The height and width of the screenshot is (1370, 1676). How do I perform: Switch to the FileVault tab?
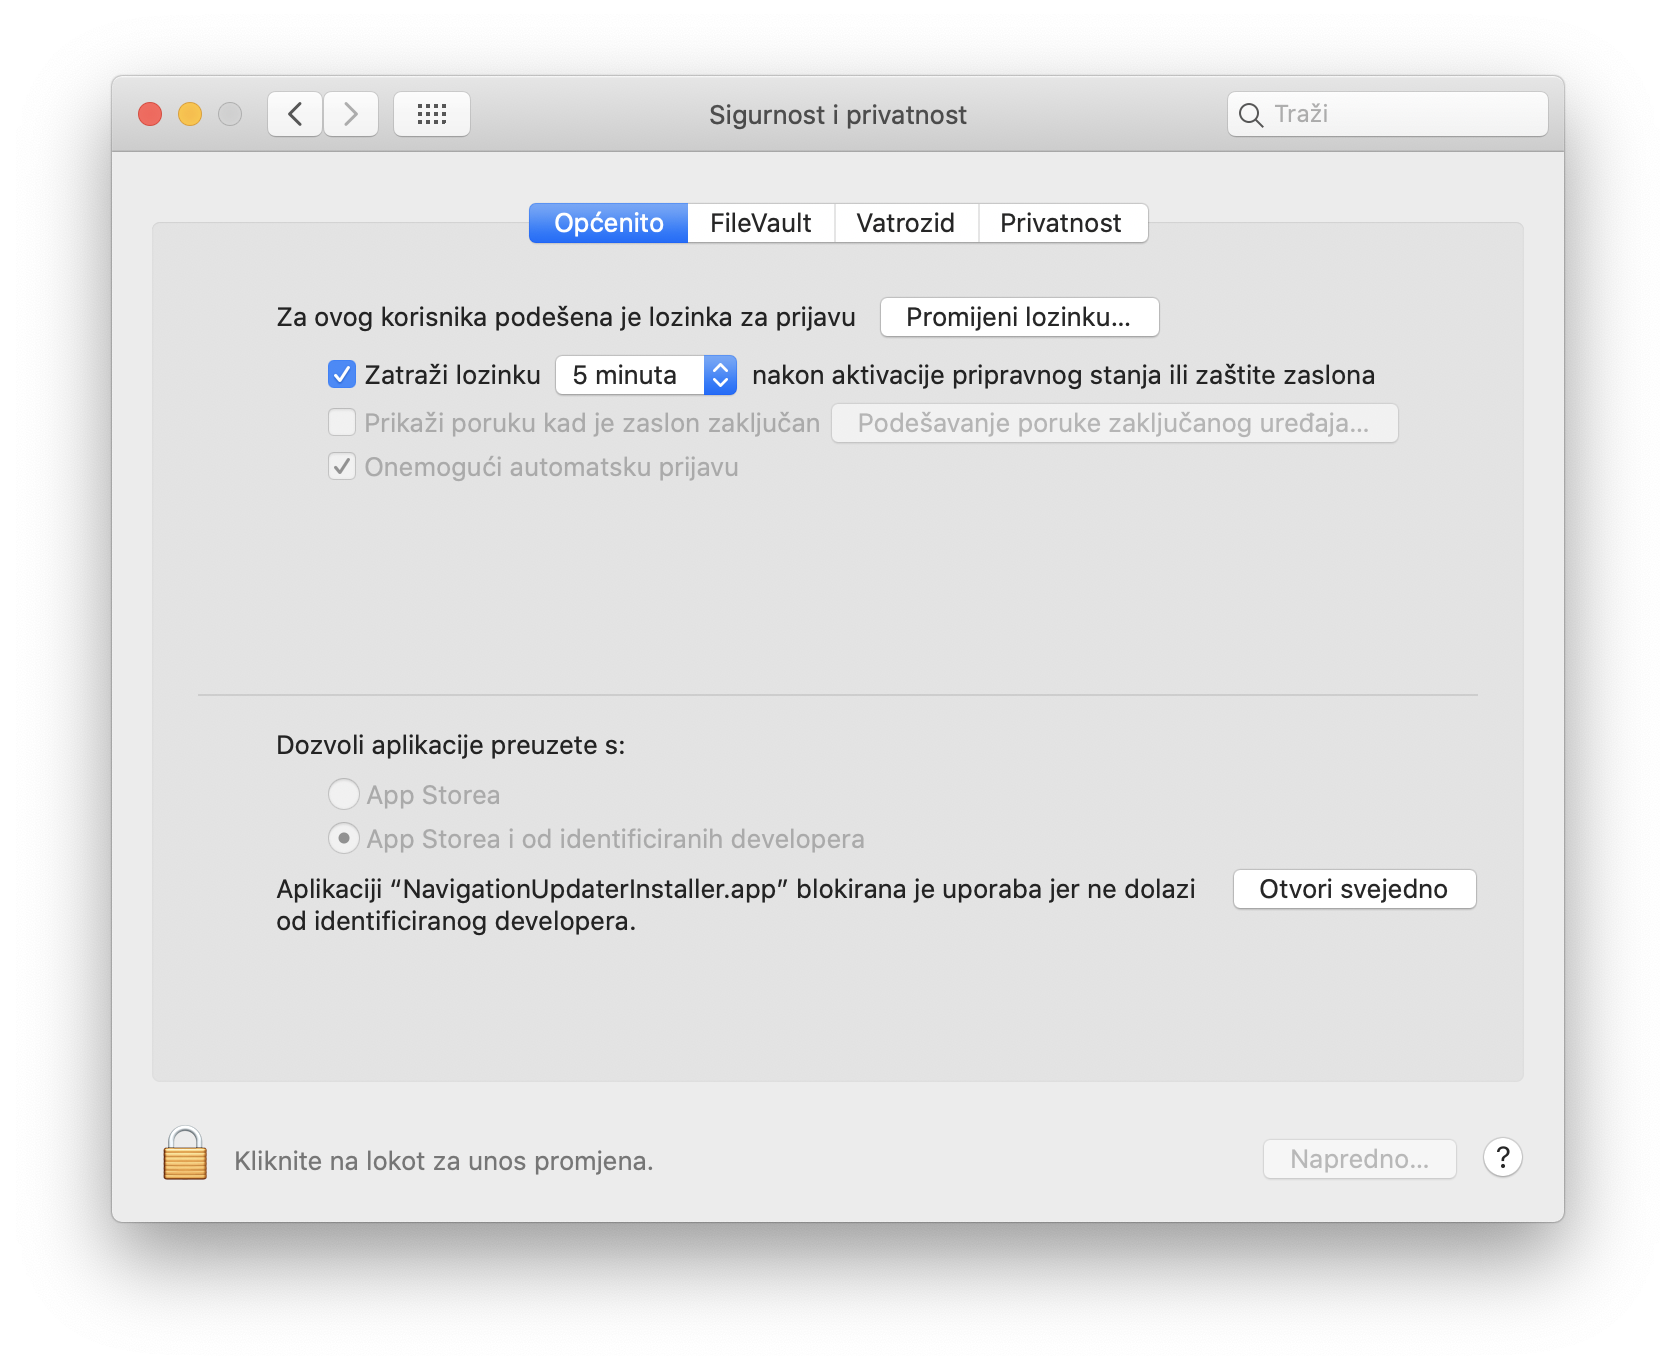760,223
